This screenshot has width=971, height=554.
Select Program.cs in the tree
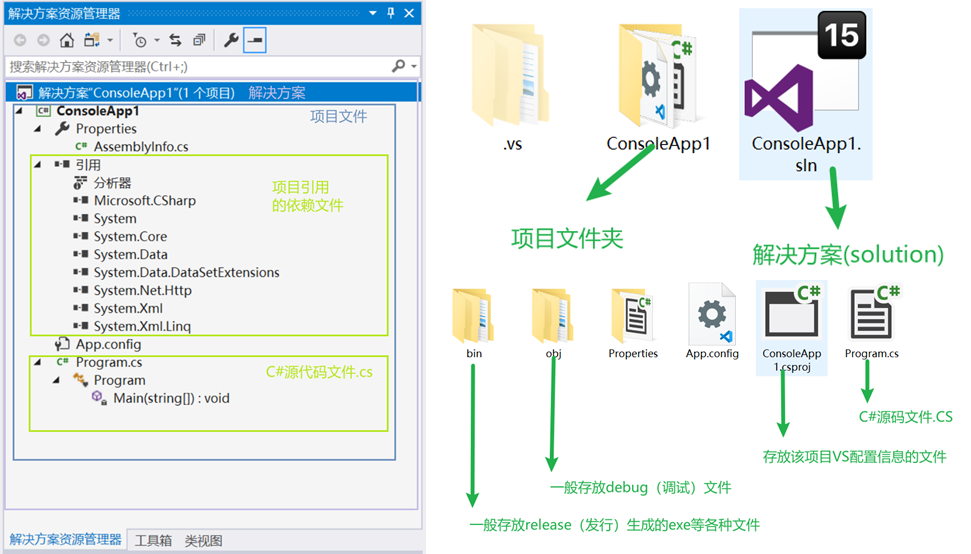pyautogui.click(x=99, y=362)
